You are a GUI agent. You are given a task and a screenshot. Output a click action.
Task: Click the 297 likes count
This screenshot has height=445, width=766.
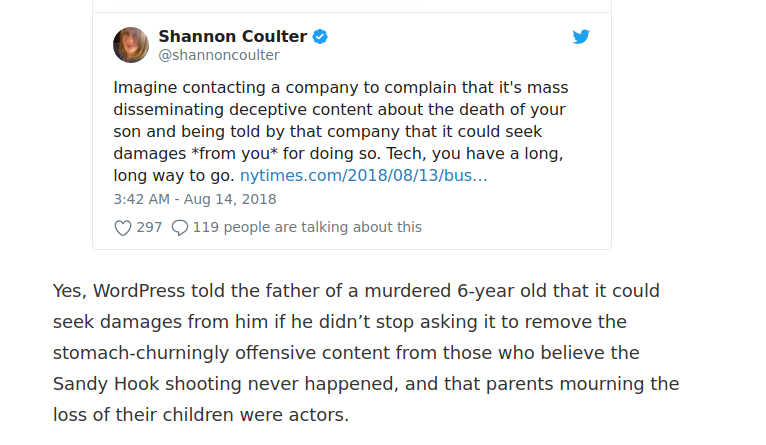[149, 228]
